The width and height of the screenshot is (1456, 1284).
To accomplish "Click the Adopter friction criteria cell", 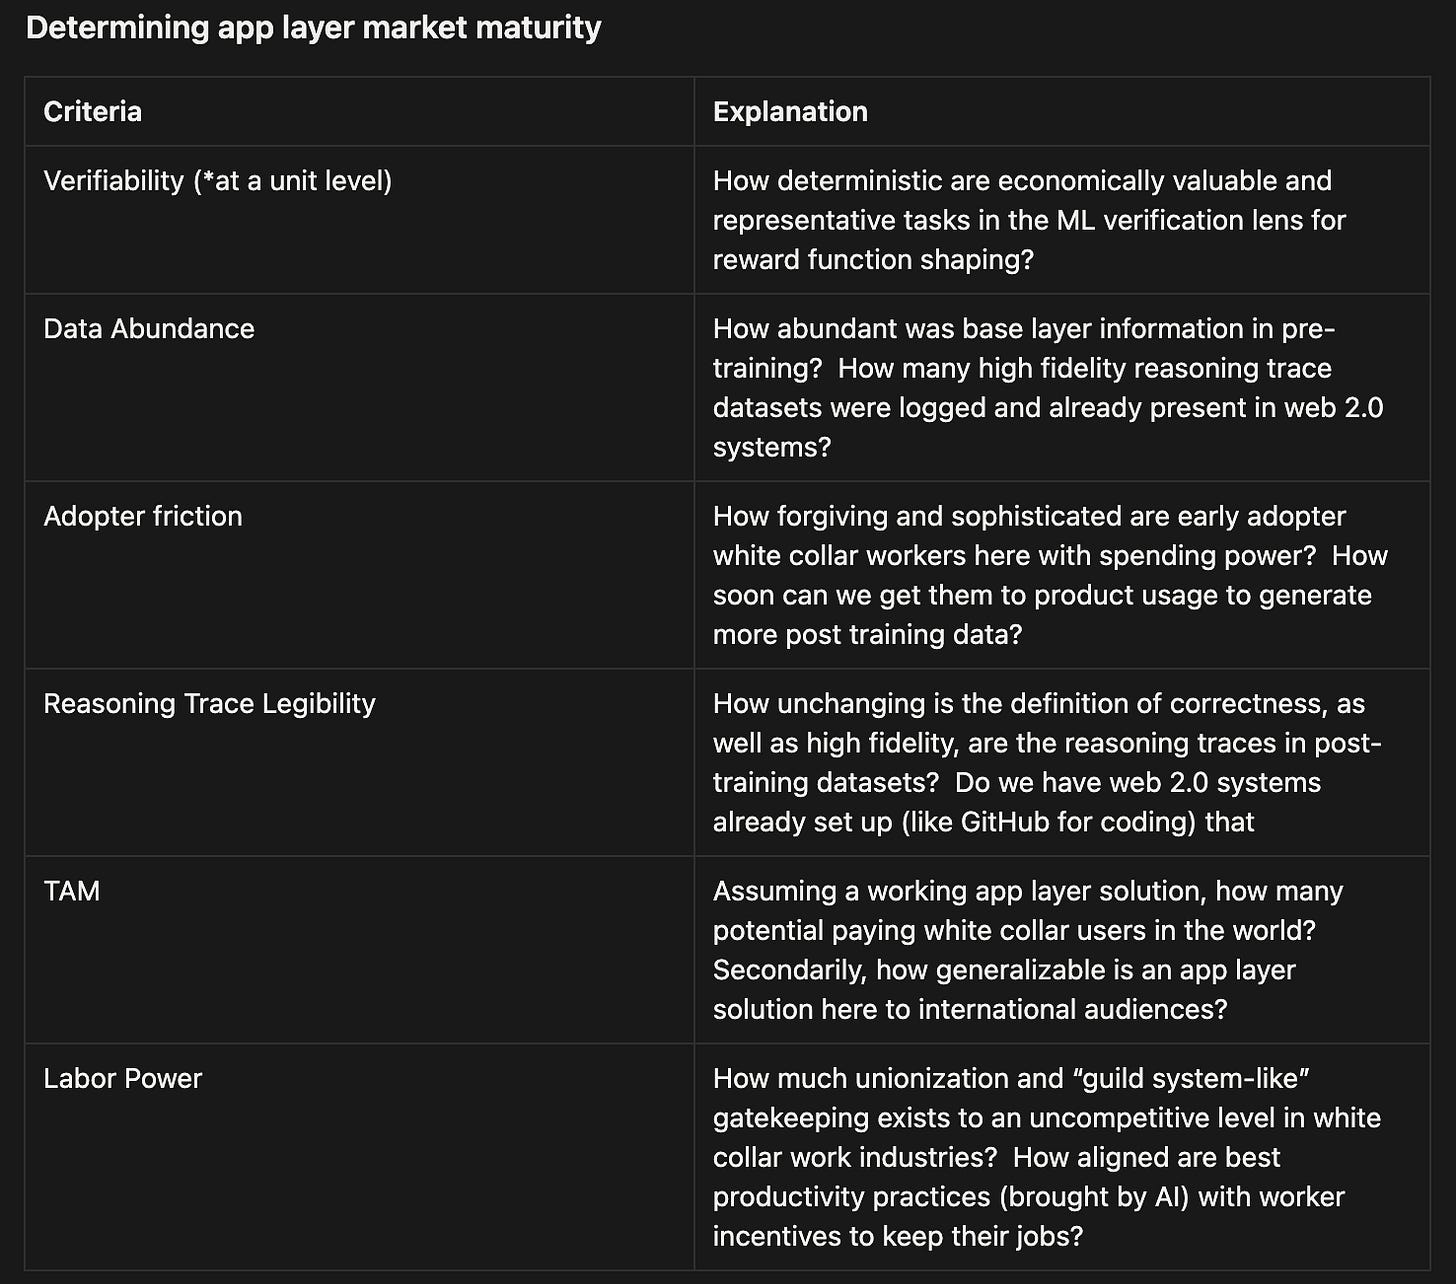I will click(360, 575).
